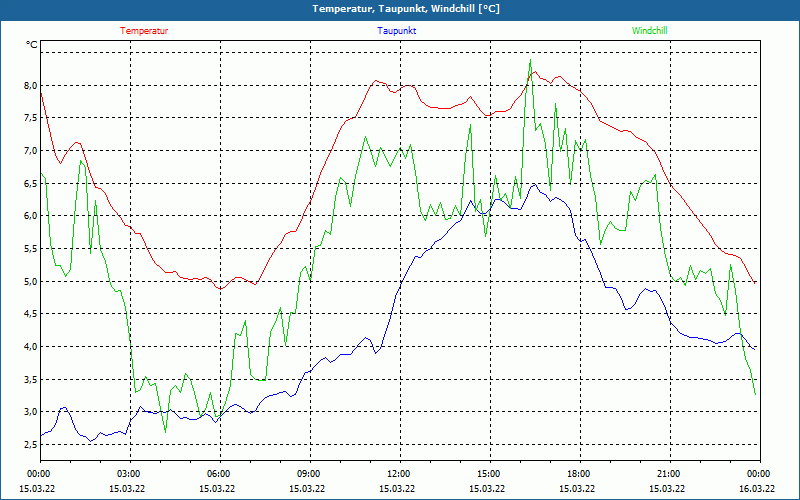Viewport: 800px width, 500px height.
Task: Click the 7,5 y-axis value
Action: pyautogui.click(x=31, y=118)
